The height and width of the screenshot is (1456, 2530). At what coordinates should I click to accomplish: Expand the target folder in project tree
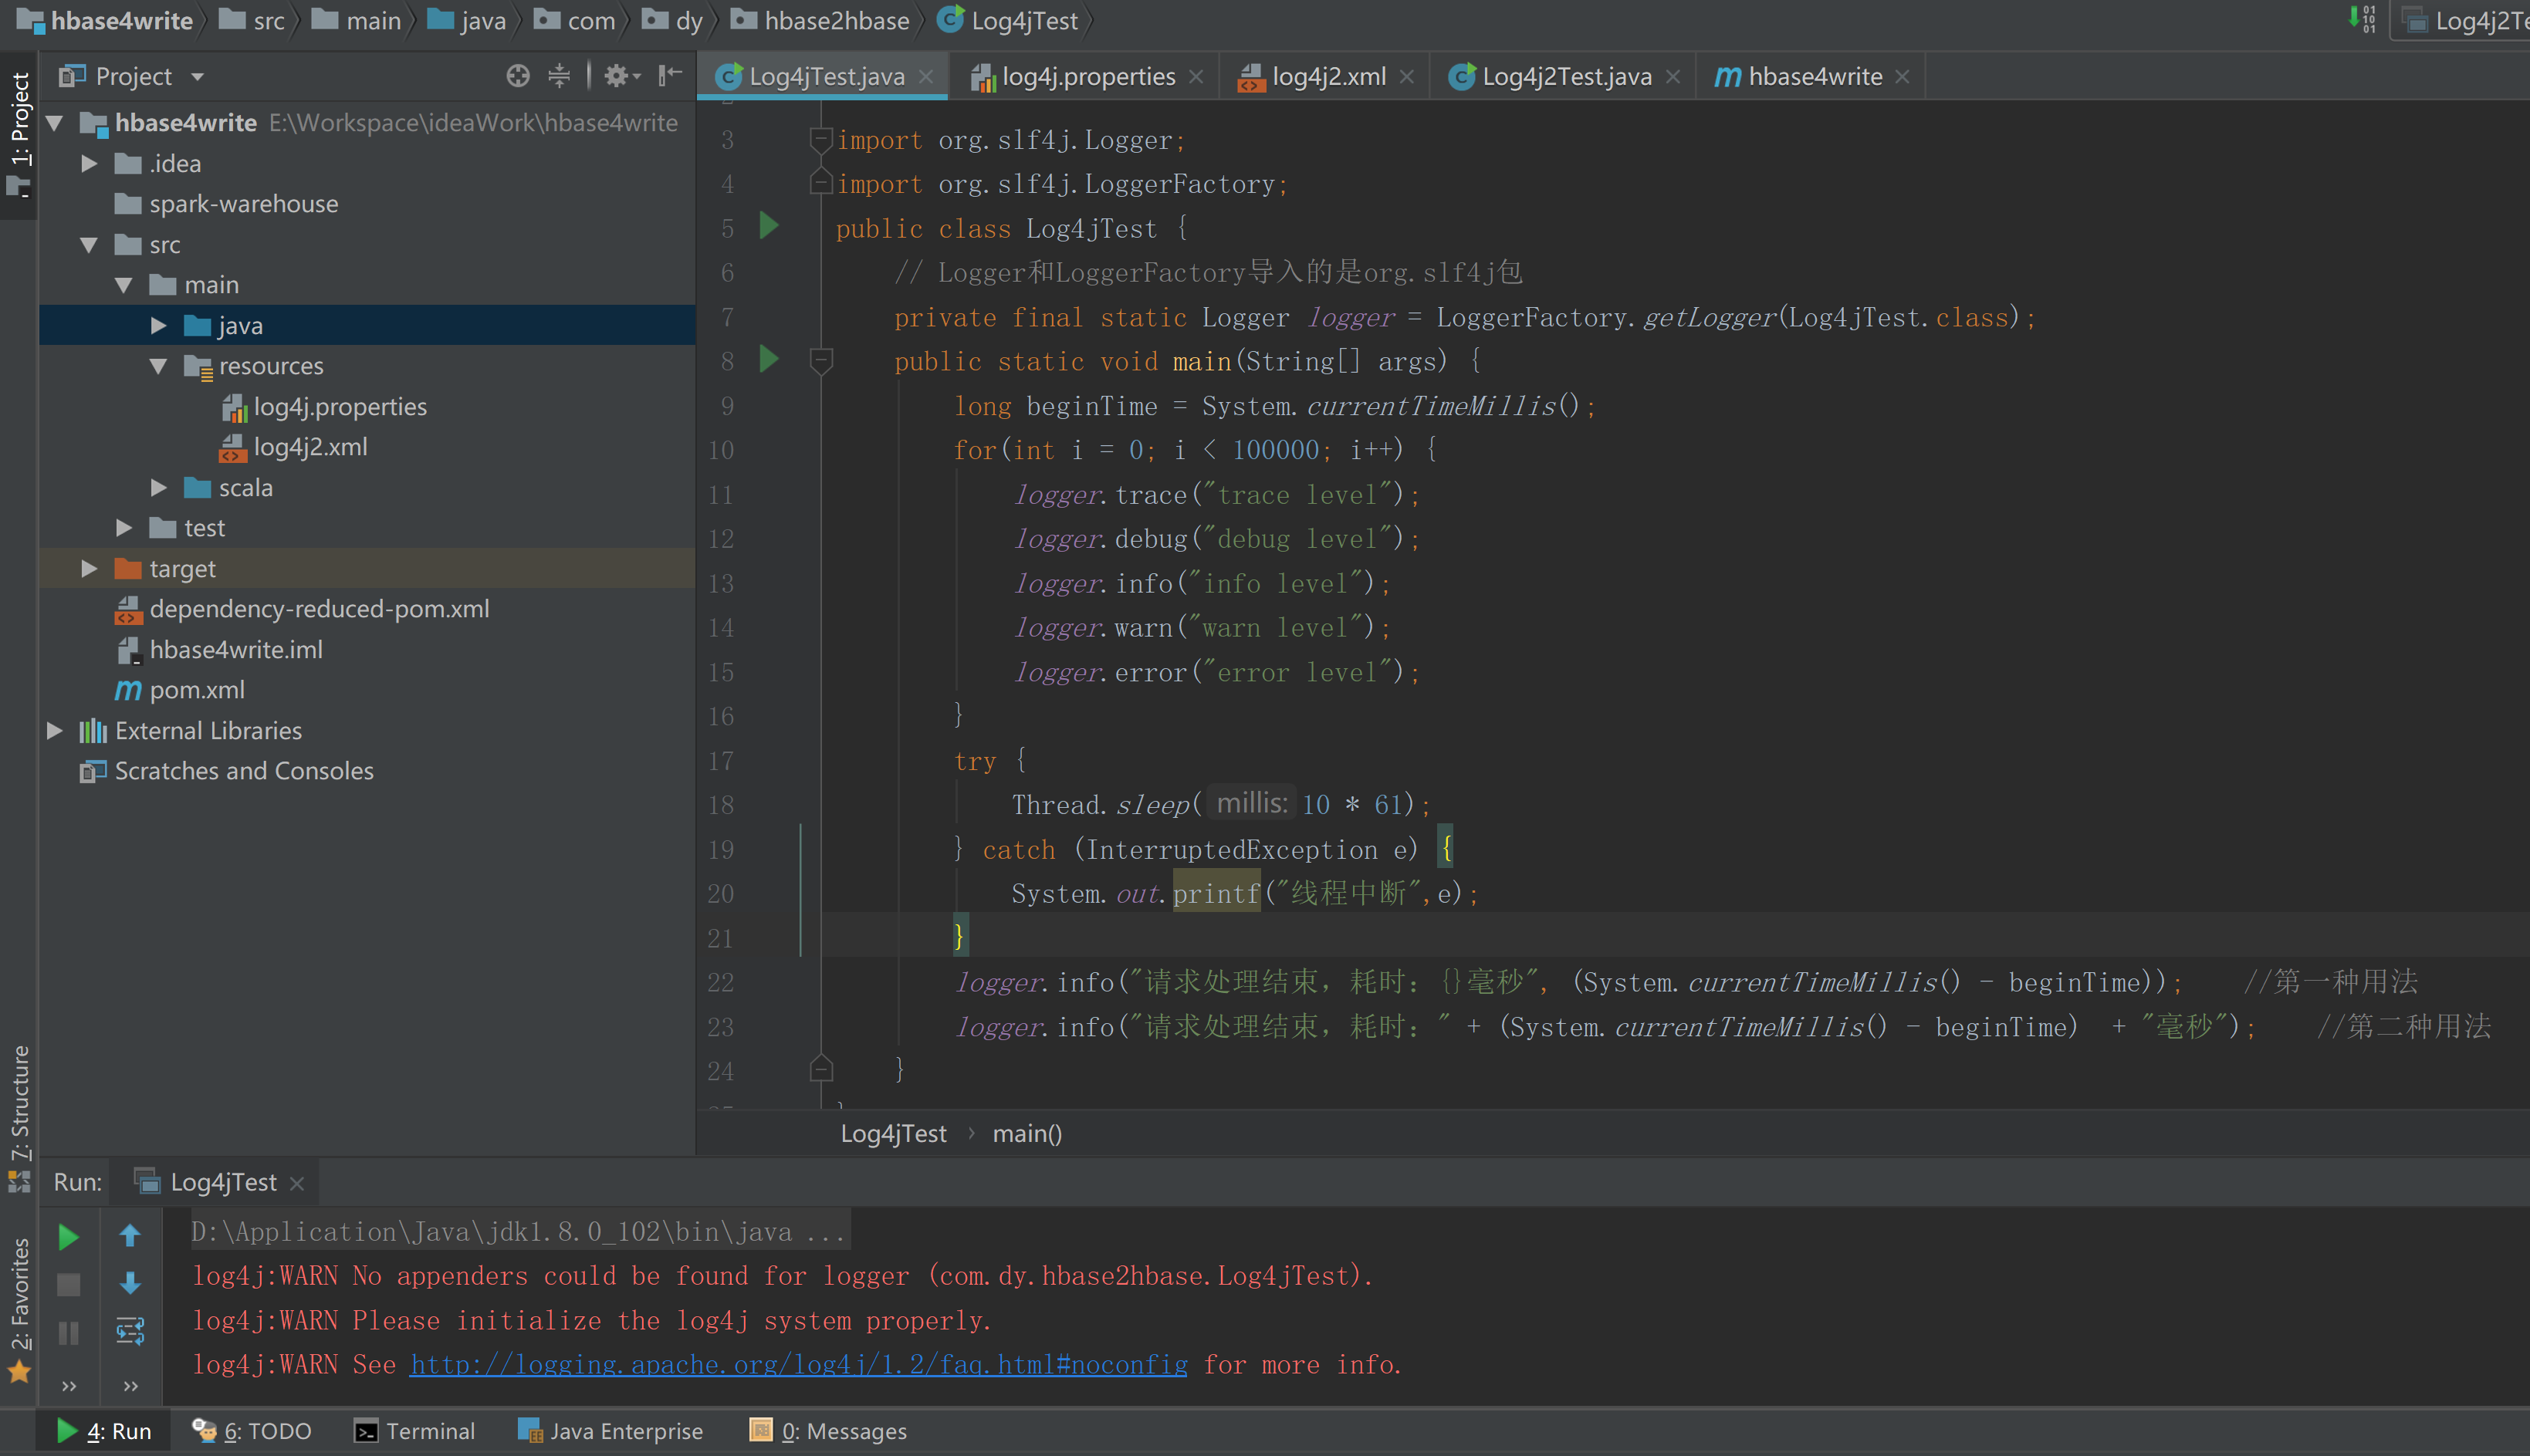pos(89,568)
